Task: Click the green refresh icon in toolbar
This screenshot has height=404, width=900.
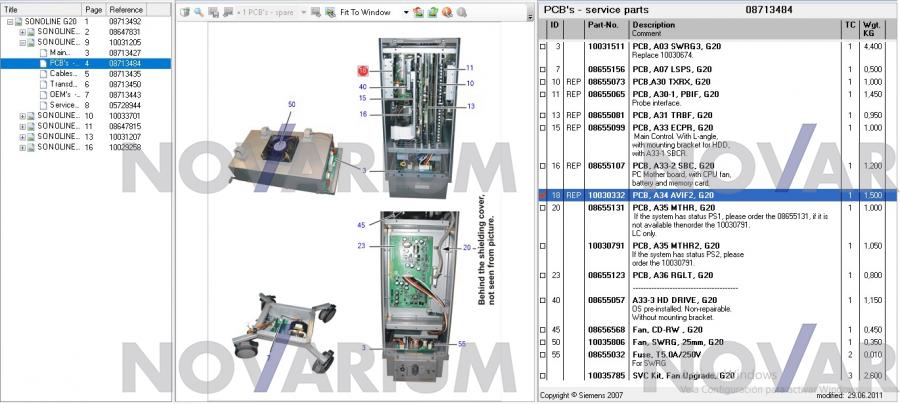Action: [432, 12]
